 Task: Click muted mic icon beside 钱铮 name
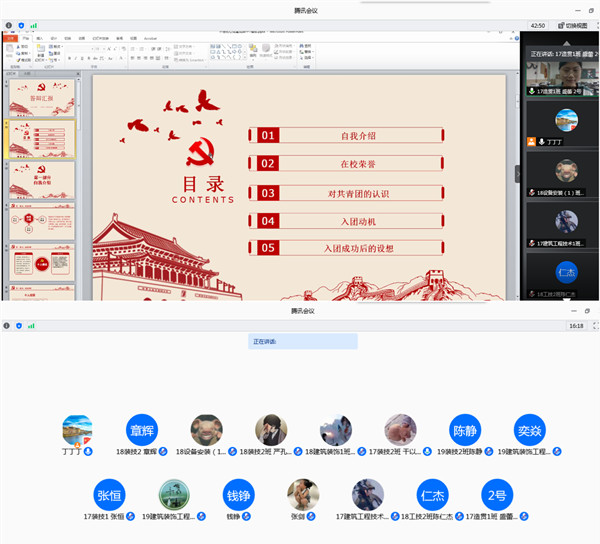coord(246,516)
